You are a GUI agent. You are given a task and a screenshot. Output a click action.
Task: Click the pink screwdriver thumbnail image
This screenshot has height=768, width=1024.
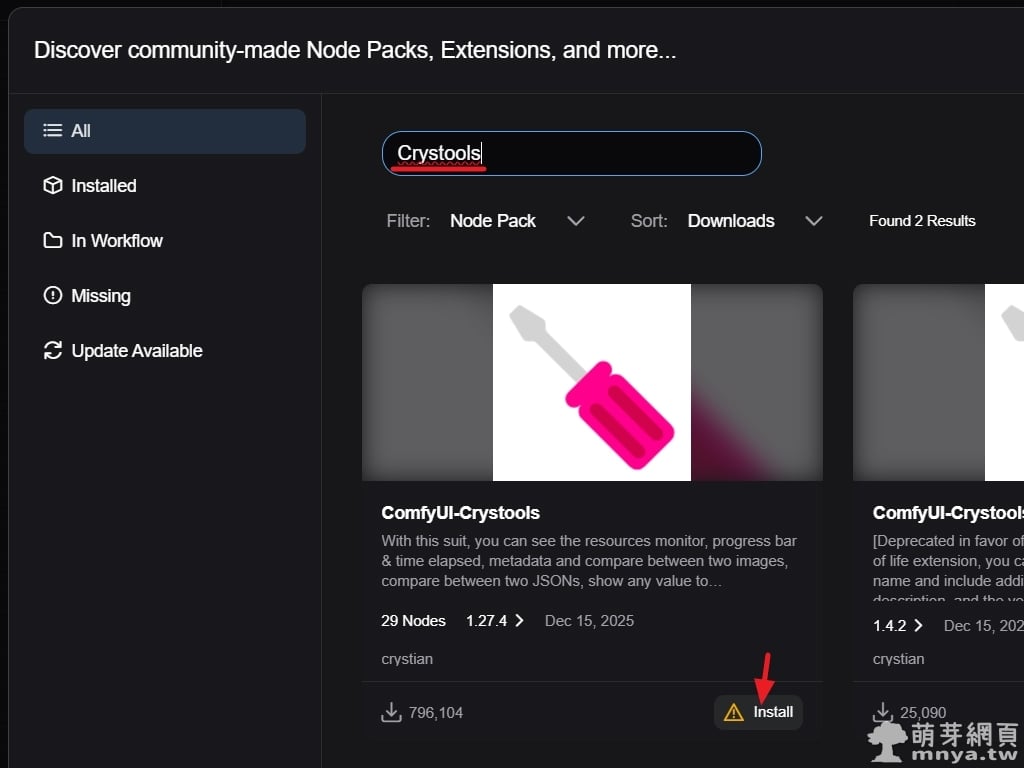(x=591, y=382)
